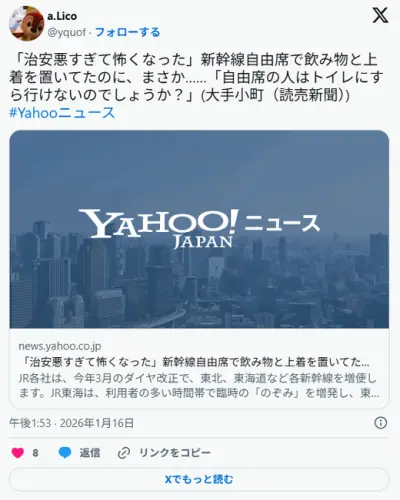The width and height of the screenshot is (400, 500).
Task: Open the #Yahooニュース hashtag
Action: 62,113
